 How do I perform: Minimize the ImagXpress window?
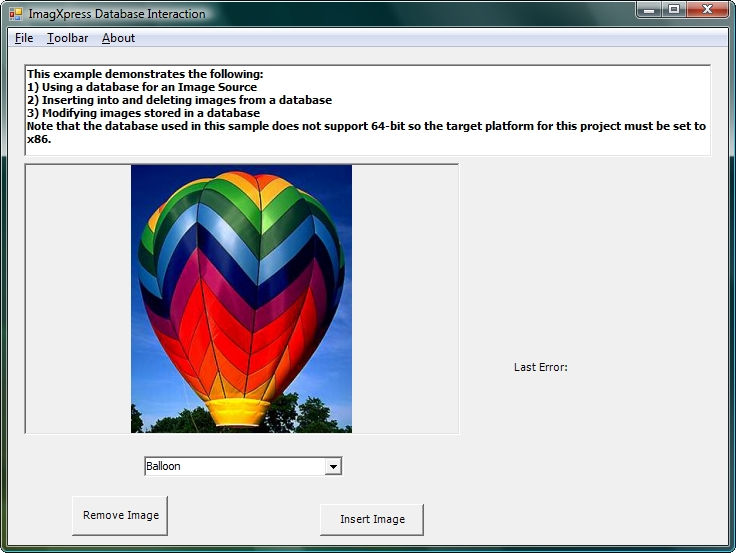point(649,9)
